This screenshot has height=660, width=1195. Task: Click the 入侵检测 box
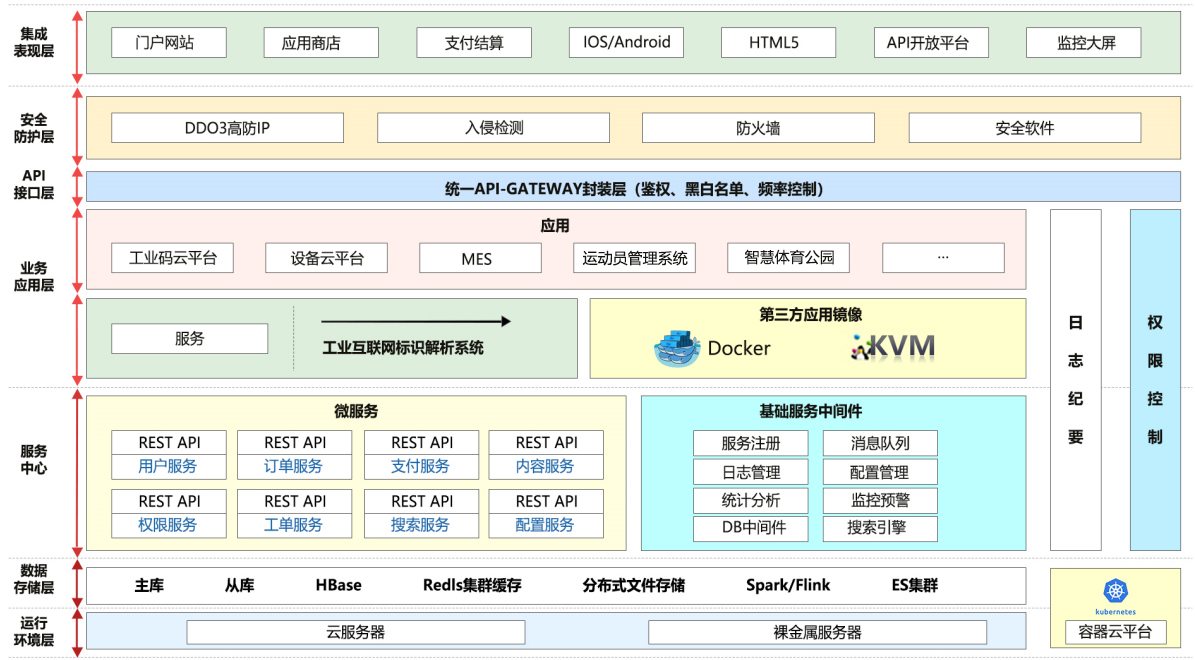[x=493, y=128]
